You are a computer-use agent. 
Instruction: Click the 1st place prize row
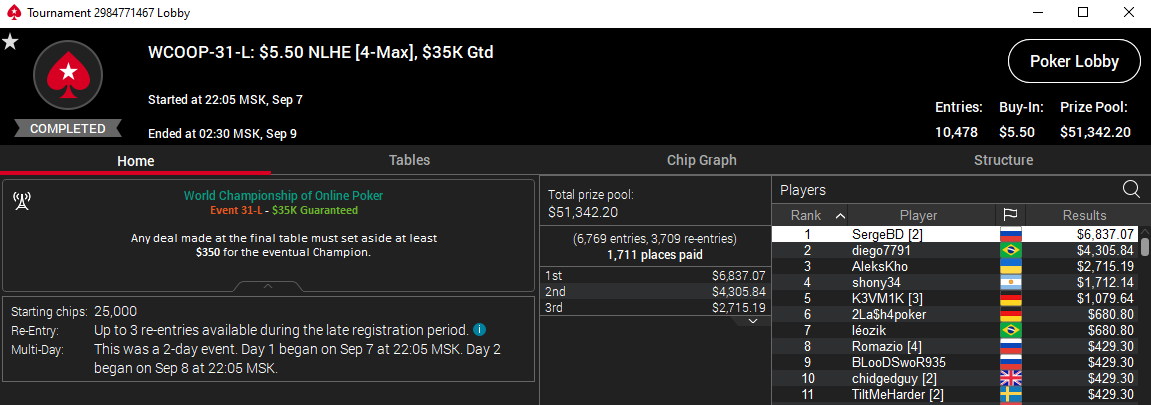click(x=656, y=276)
